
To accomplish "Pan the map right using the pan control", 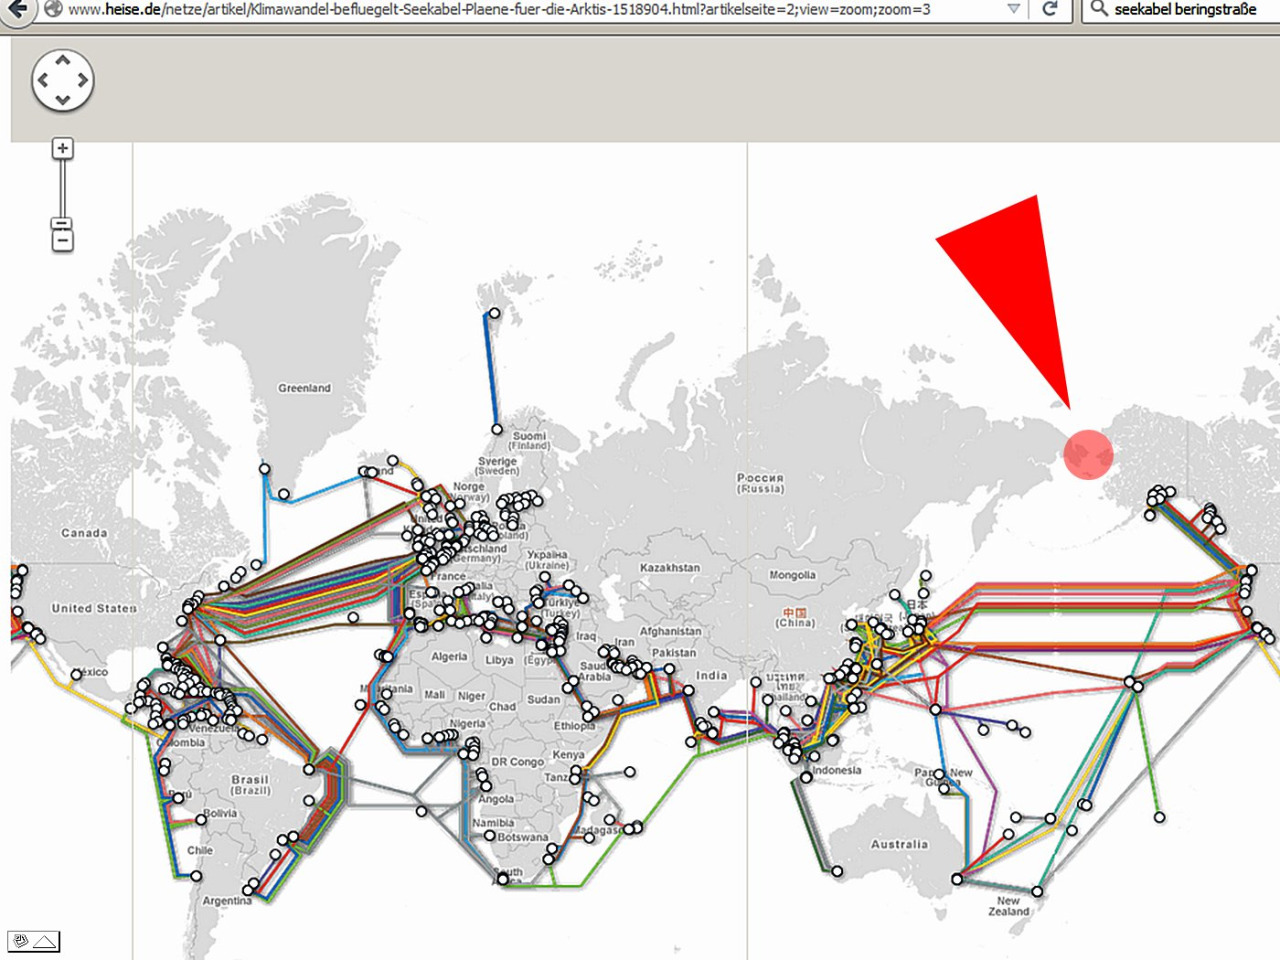I will click(x=82, y=80).
